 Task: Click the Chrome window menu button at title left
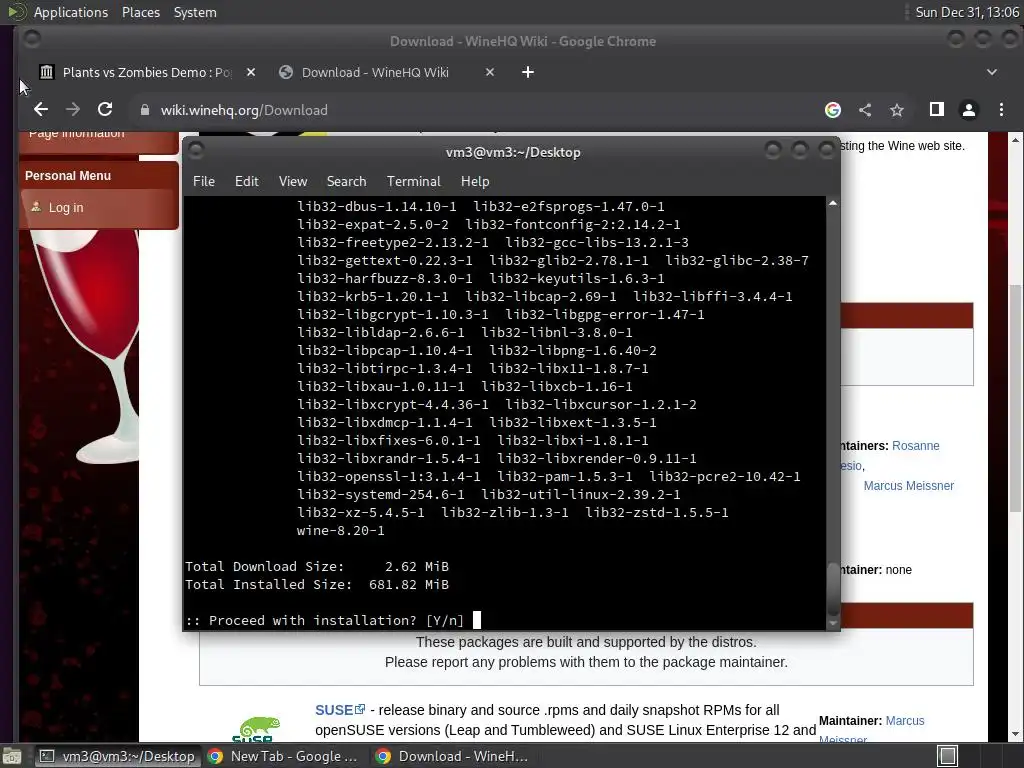pyautogui.click(x=31, y=40)
